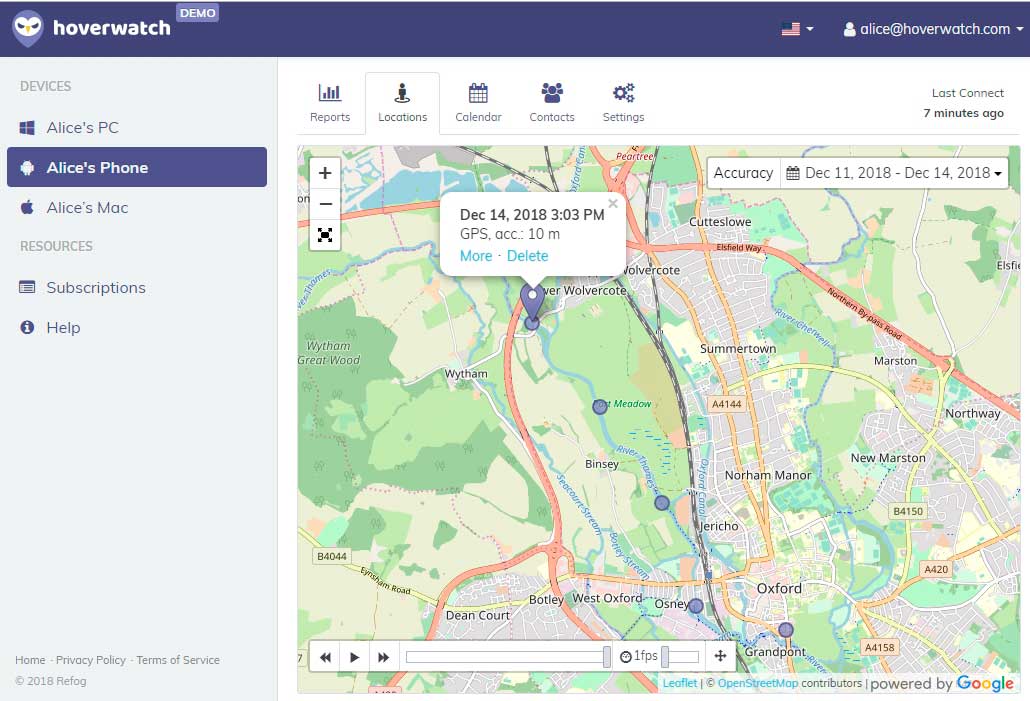Viewport: 1030px width, 701px height.
Task: Open the Calendar tab
Action: point(478,103)
